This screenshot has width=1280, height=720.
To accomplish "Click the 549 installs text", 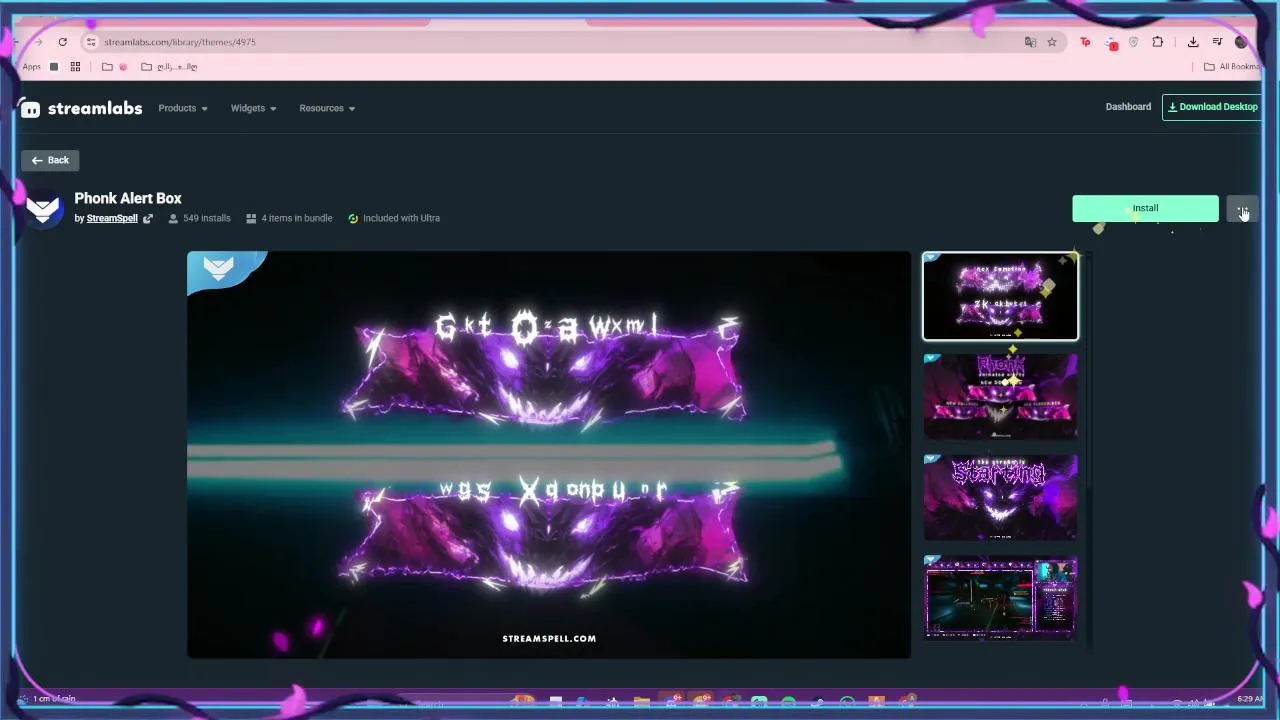I will coord(207,218).
